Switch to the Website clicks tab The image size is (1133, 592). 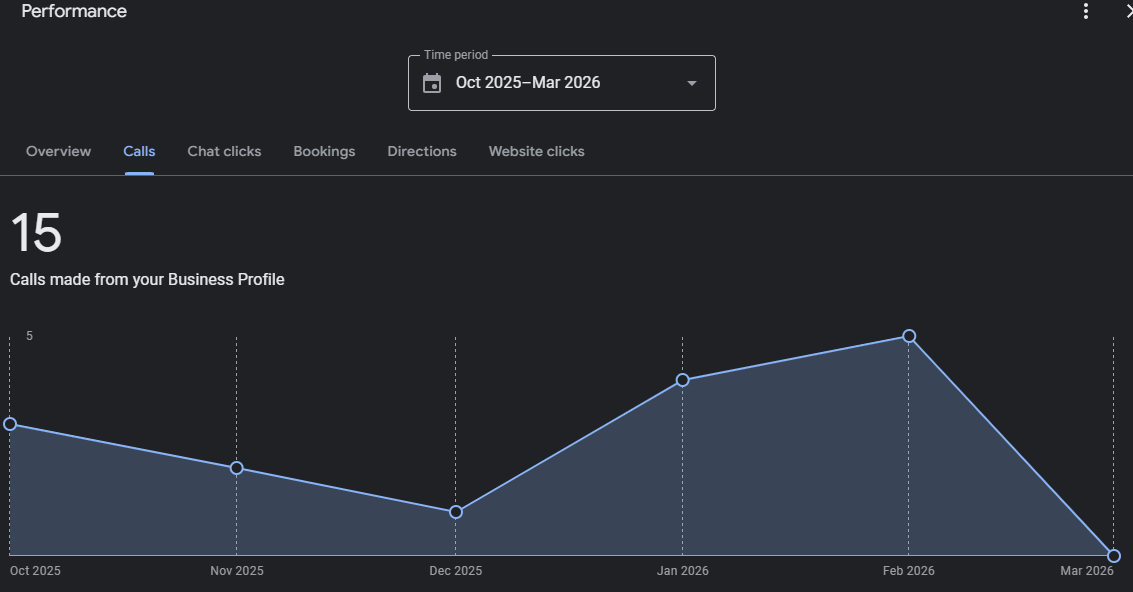pyautogui.click(x=536, y=151)
